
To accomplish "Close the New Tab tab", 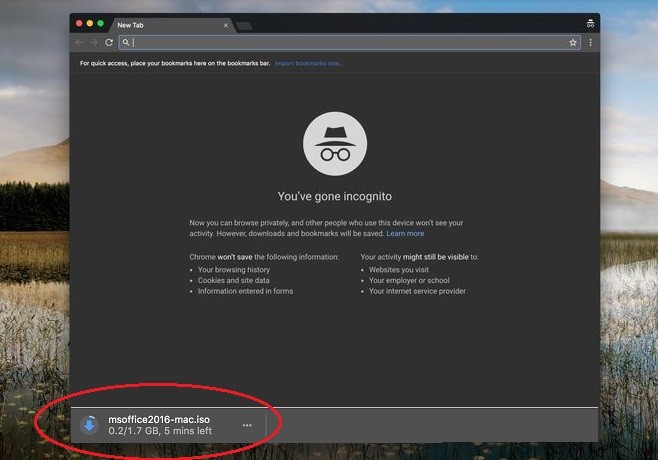I will pyautogui.click(x=225, y=25).
